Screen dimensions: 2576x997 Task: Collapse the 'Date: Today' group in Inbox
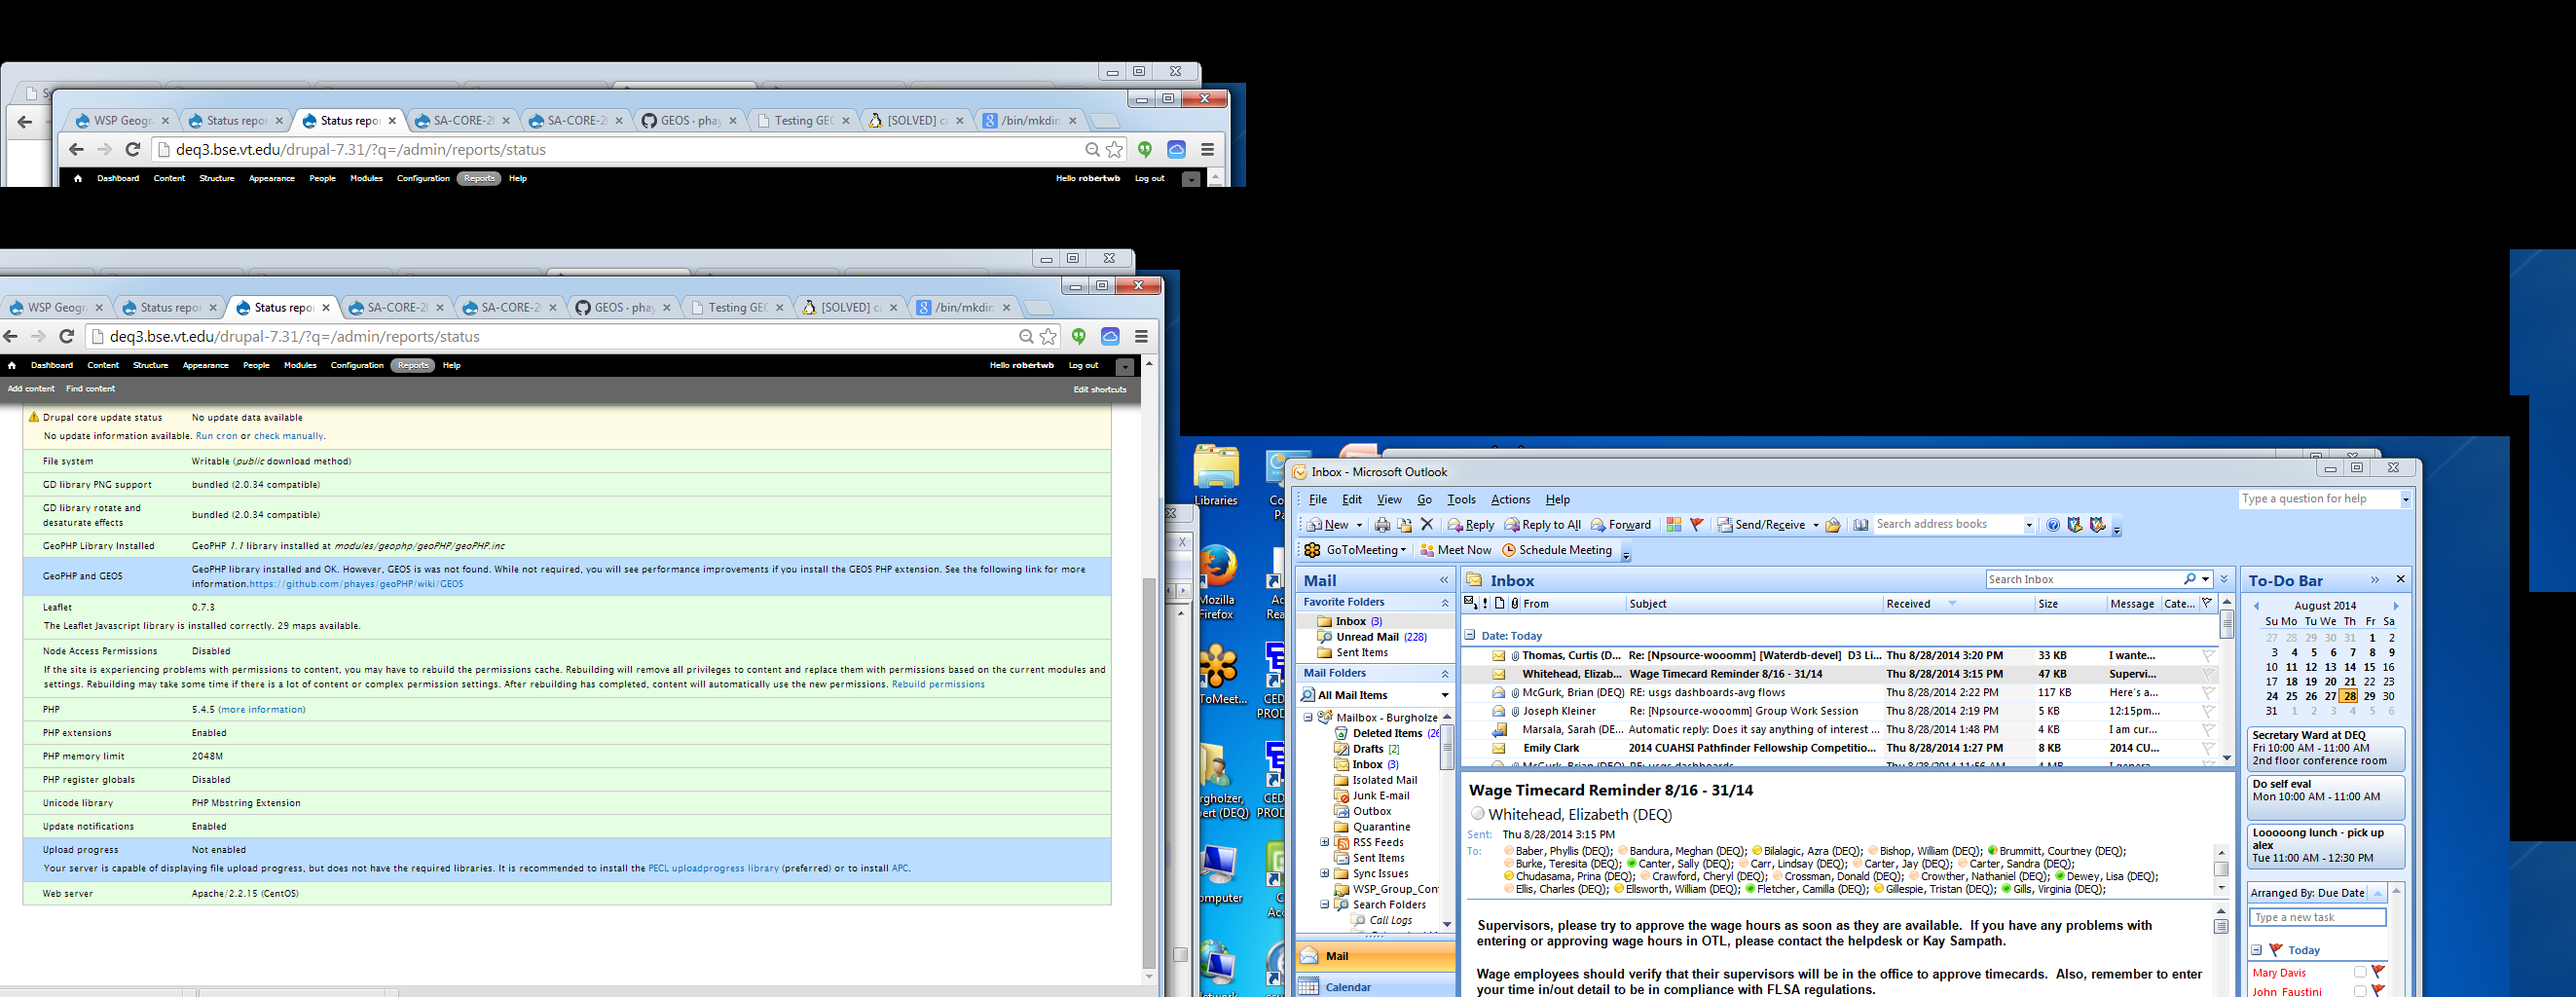coord(1469,635)
